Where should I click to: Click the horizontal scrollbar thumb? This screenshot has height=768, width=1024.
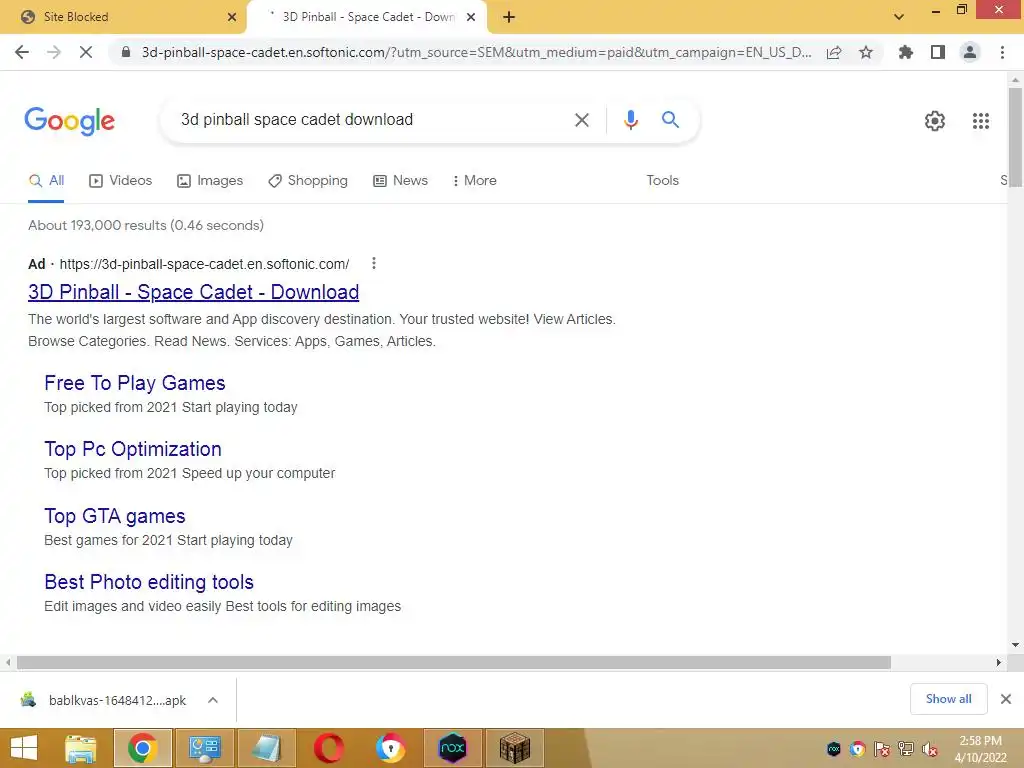pyautogui.click(x=454, y=662)
